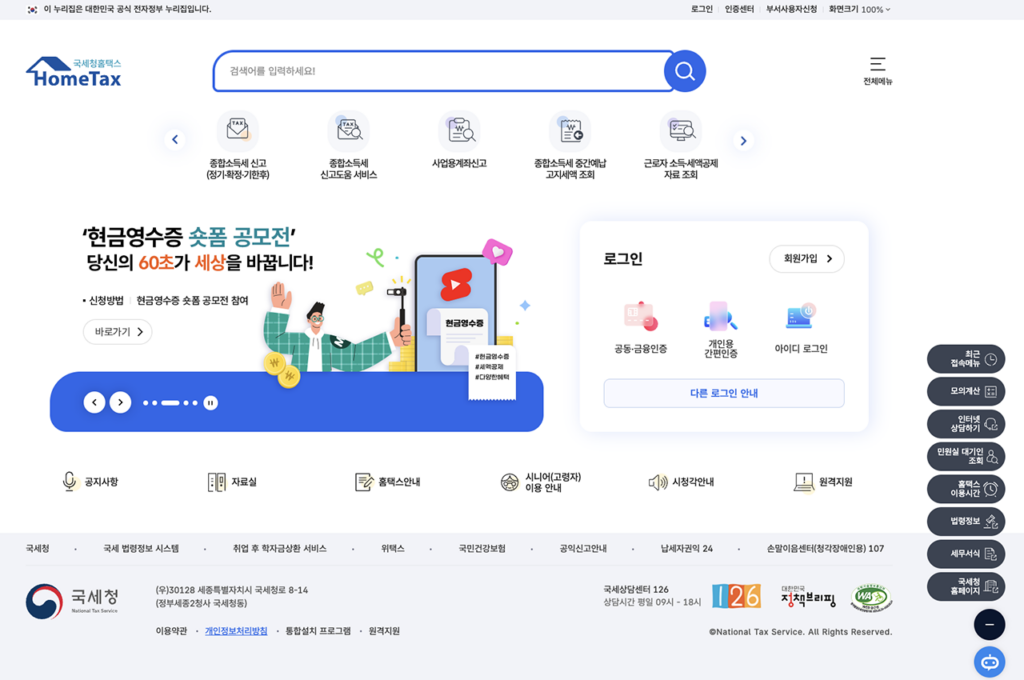
Task: Open 통합설치 프로그램 link
Action: click(318, 631)
